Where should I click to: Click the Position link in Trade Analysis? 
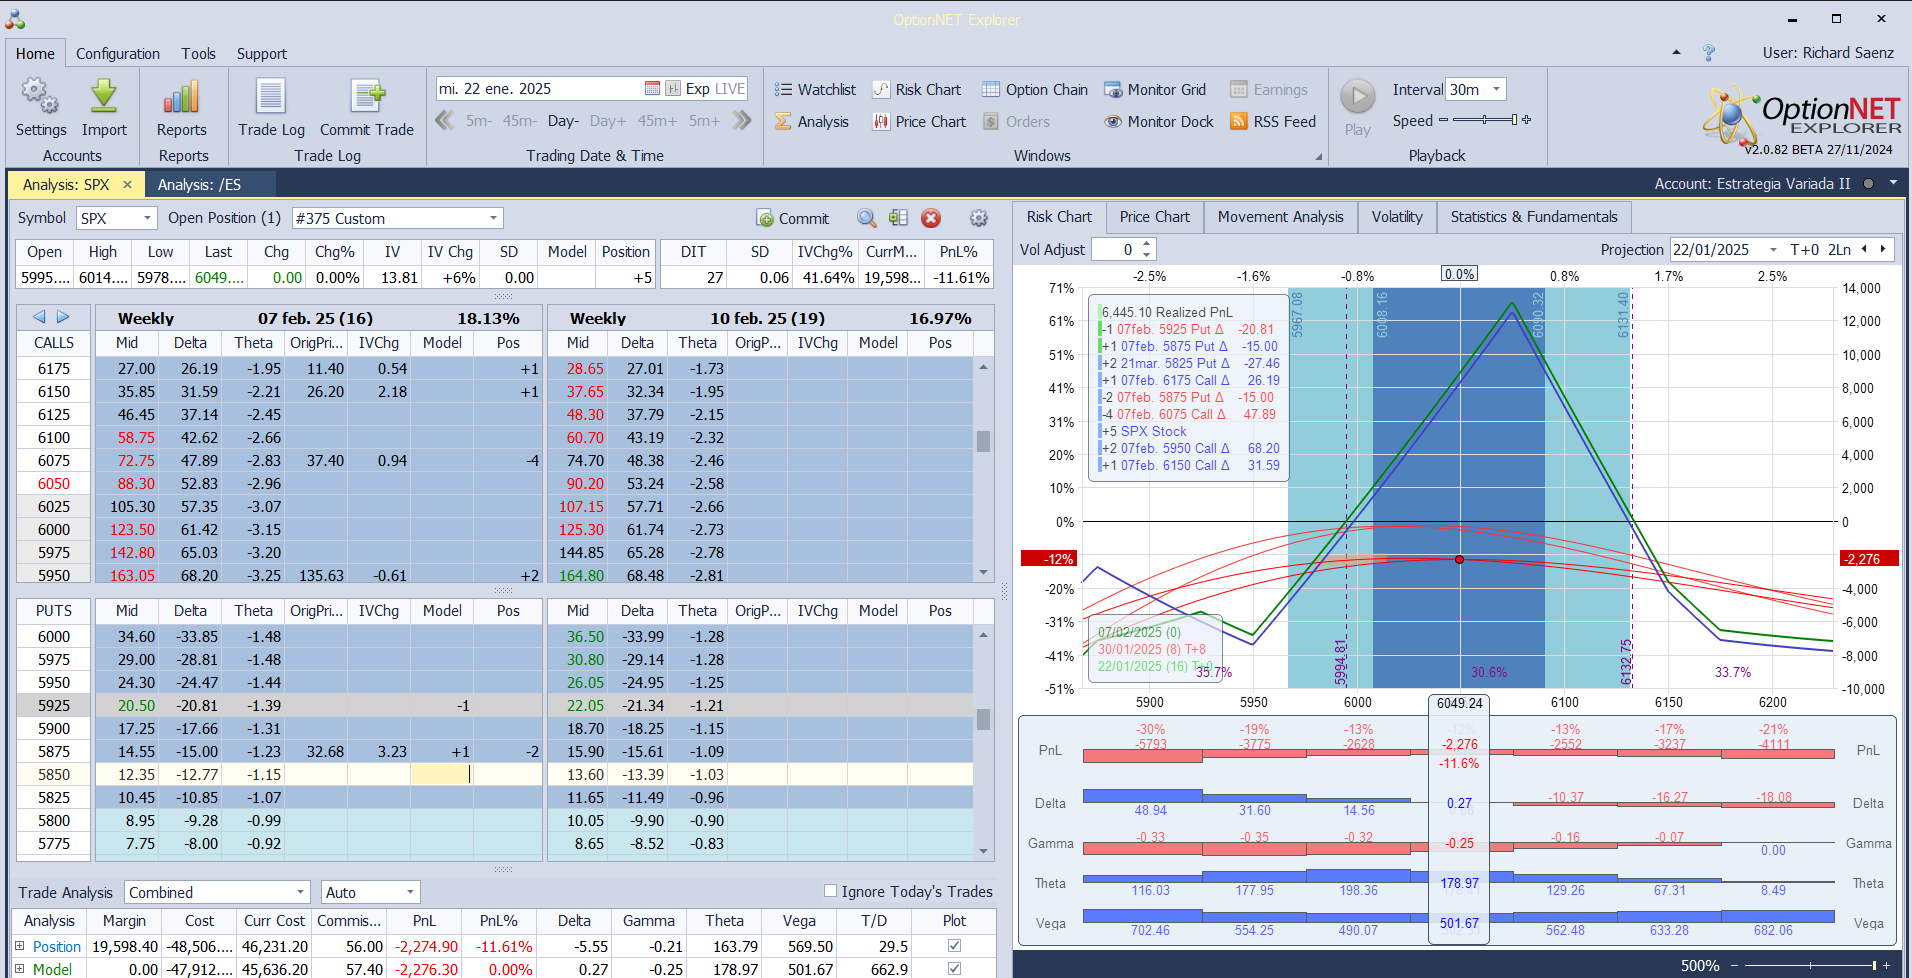(56, 946)
